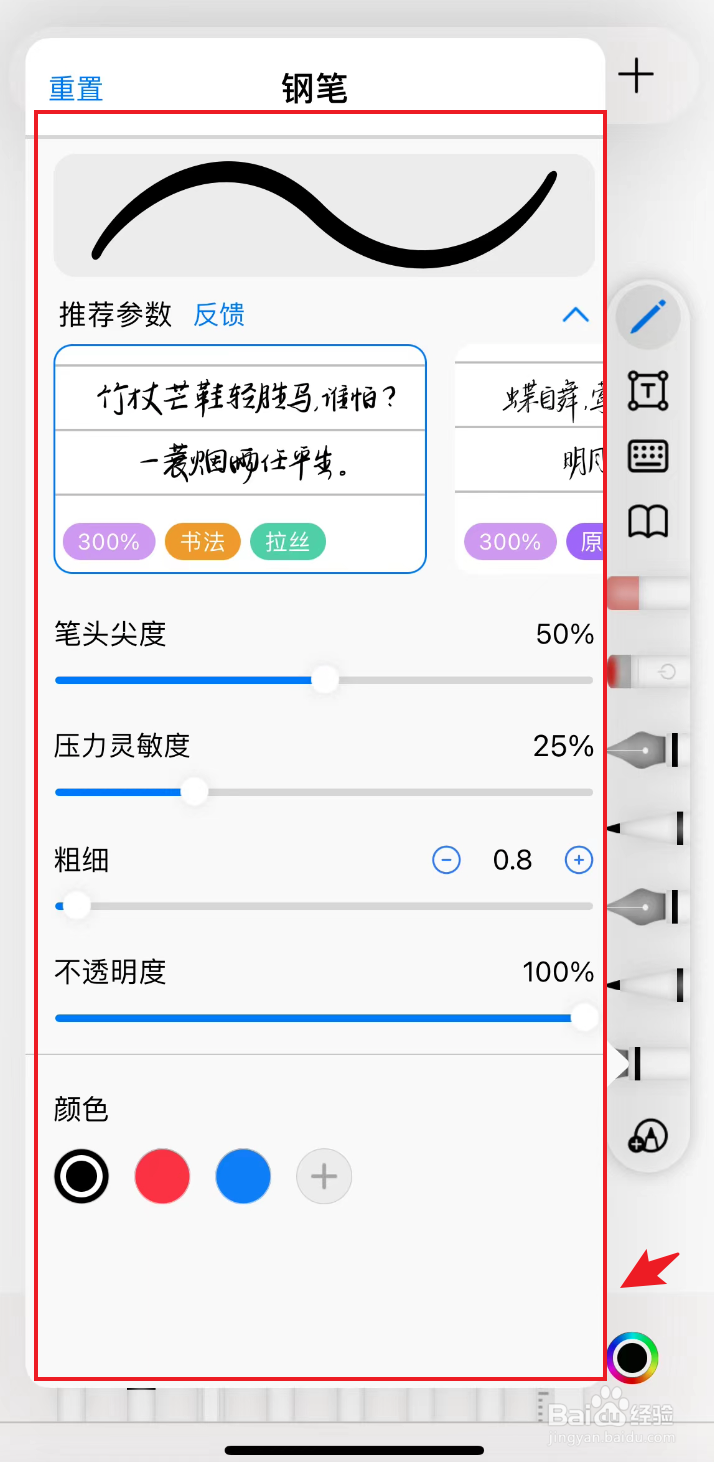This screenshot has height=1462, width=714.
Task: Collapse the 推荐参数 section chevron
Action: (575, 315)
